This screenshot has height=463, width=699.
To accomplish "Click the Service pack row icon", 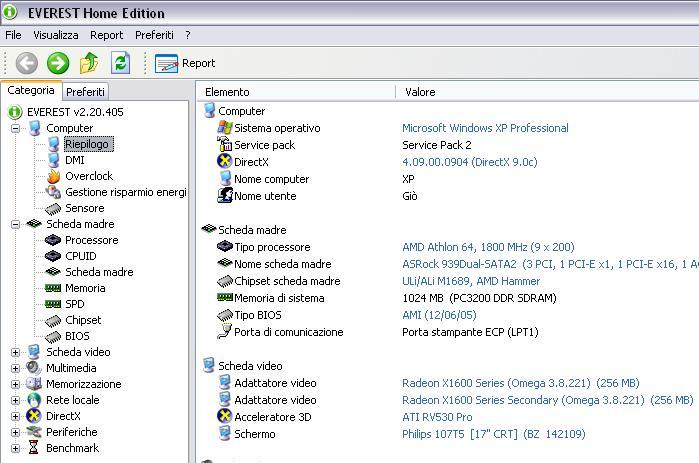I will point(225,144).
